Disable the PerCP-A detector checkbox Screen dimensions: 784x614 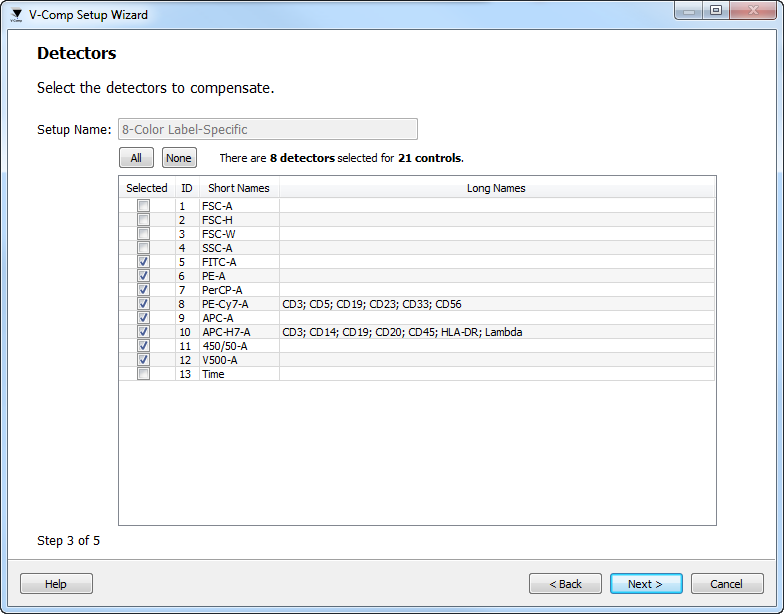click(x=144, y=290)
